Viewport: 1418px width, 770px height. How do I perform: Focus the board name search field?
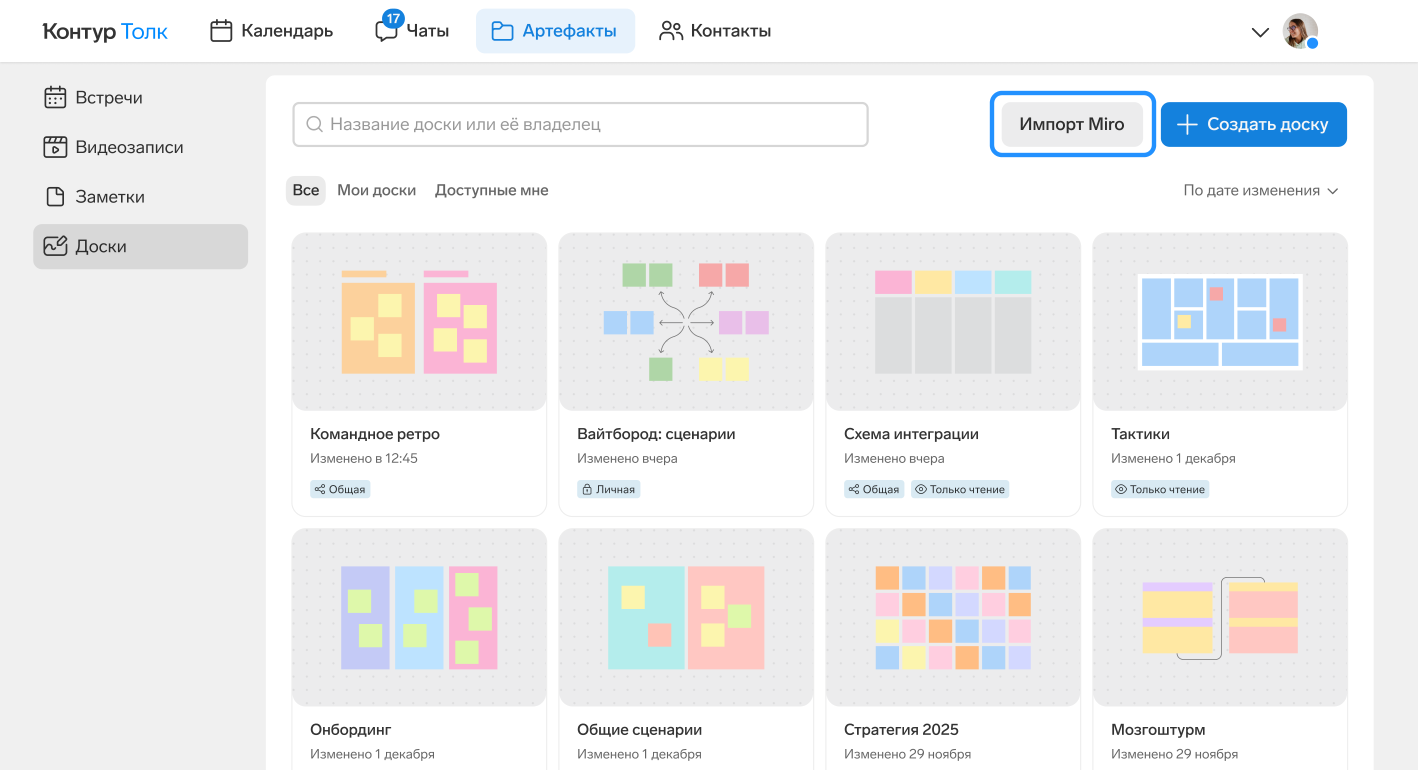pos(580,125)
